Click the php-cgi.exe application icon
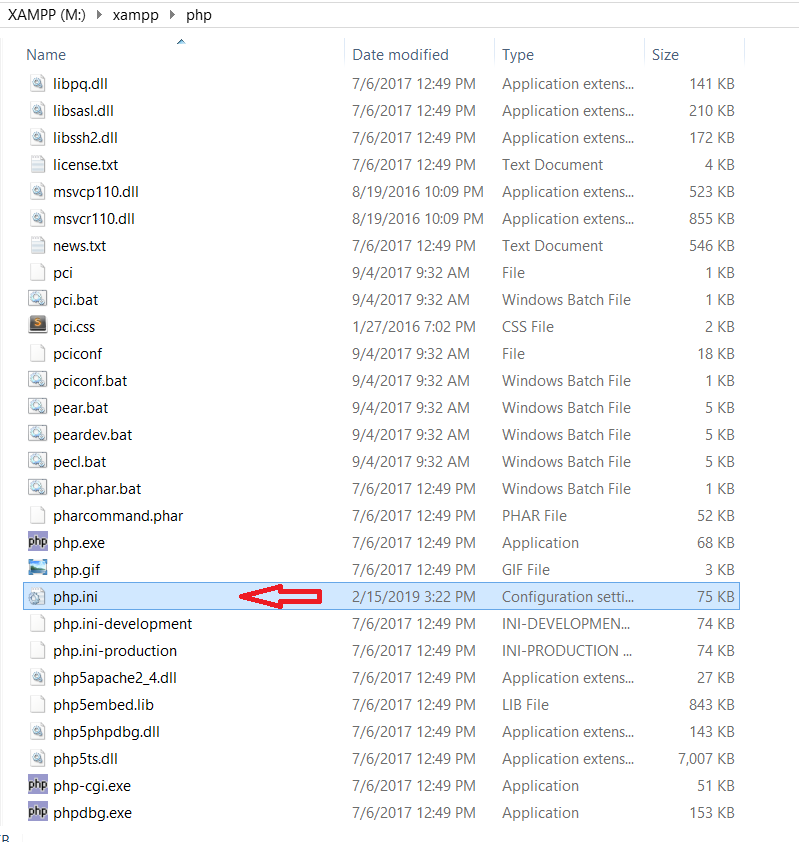 [x=38, y=785]
